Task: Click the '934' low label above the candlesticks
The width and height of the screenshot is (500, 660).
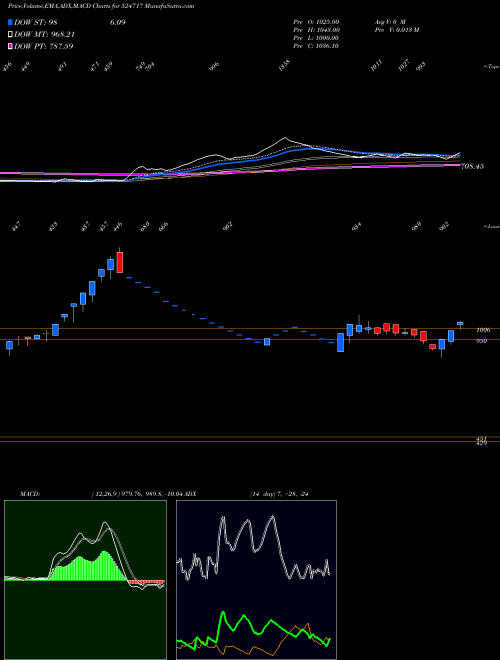Action: [356, 227]
